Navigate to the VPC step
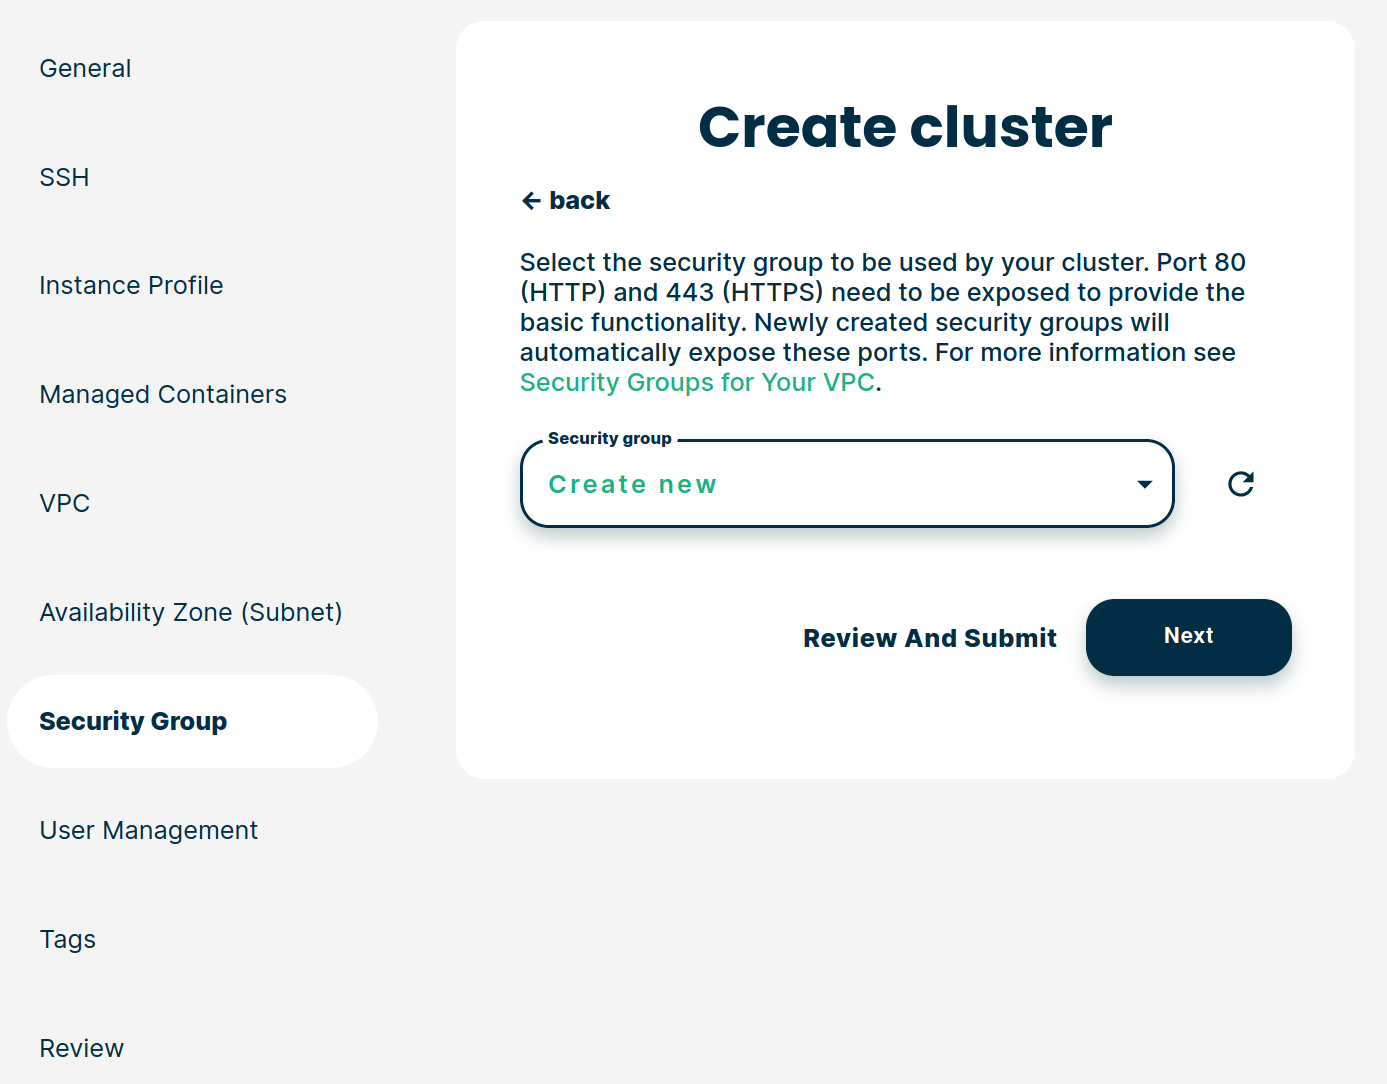1387x1084 pixels. point(65,503)
